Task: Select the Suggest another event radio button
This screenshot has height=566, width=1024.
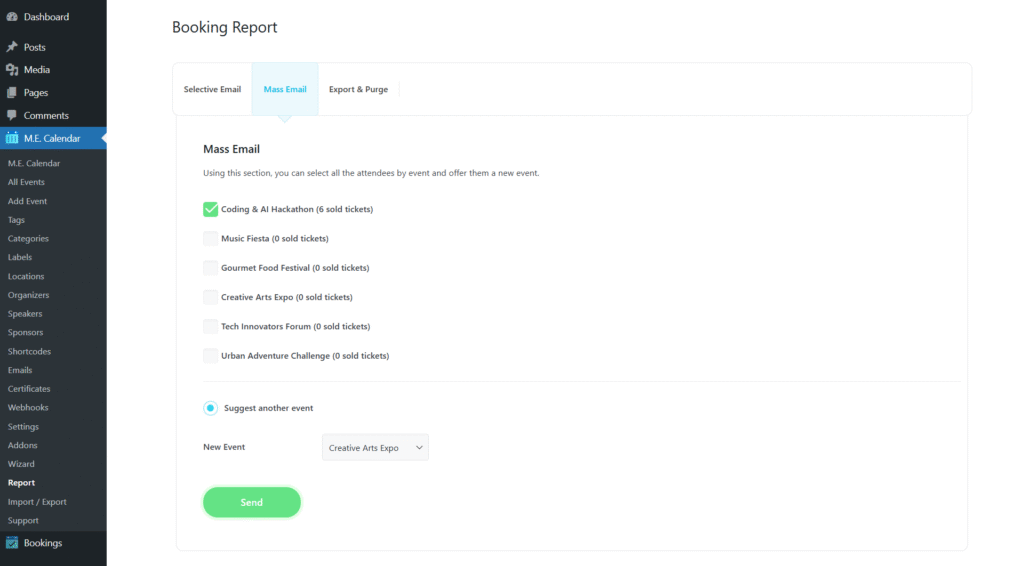Action: [x=210, y=408]
